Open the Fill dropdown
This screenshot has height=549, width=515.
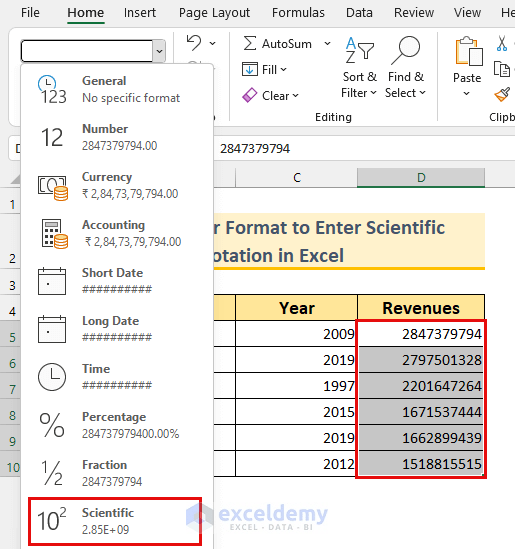click(274, 69)
